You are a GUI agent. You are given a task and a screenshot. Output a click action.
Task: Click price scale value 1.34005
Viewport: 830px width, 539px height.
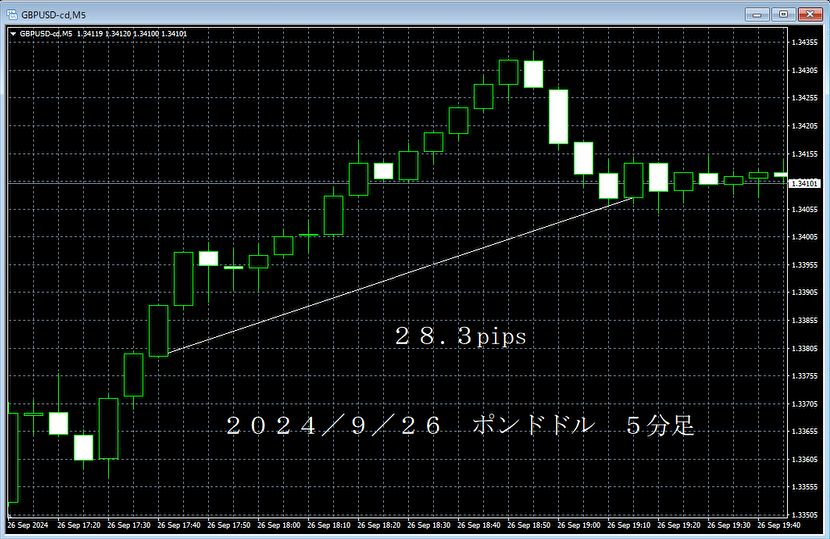(805, 237)
